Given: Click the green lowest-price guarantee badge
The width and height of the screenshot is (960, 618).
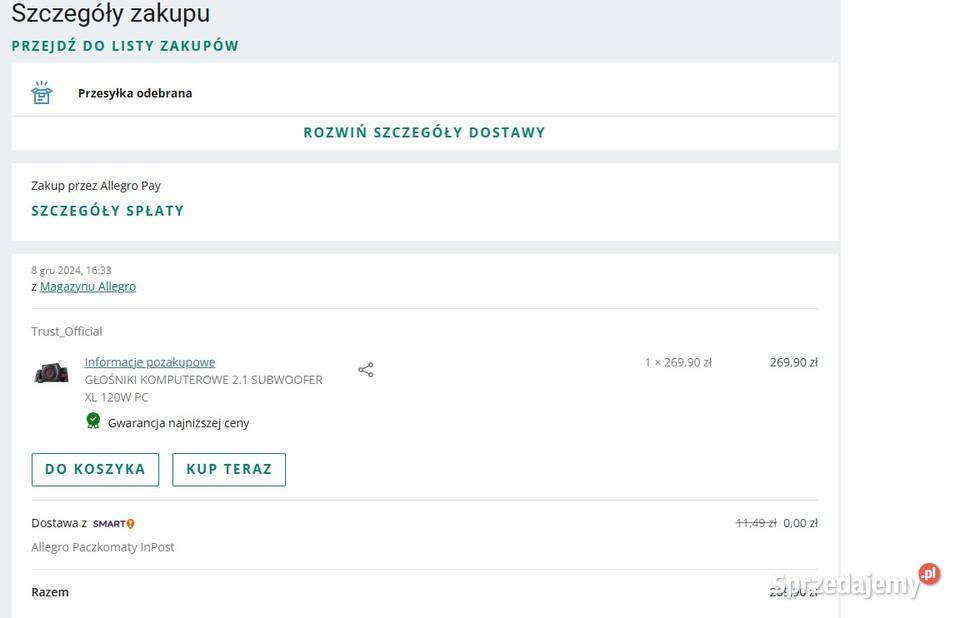Looking at the screenshot, I should (x=93, y=421).
